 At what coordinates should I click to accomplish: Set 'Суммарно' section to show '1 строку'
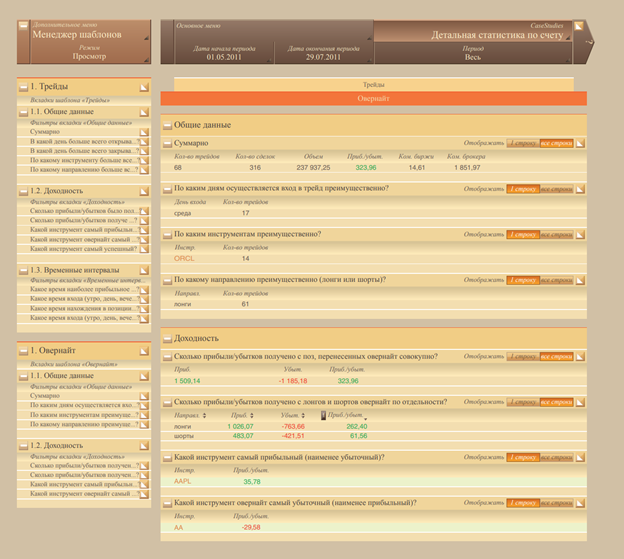click(523, 143)
